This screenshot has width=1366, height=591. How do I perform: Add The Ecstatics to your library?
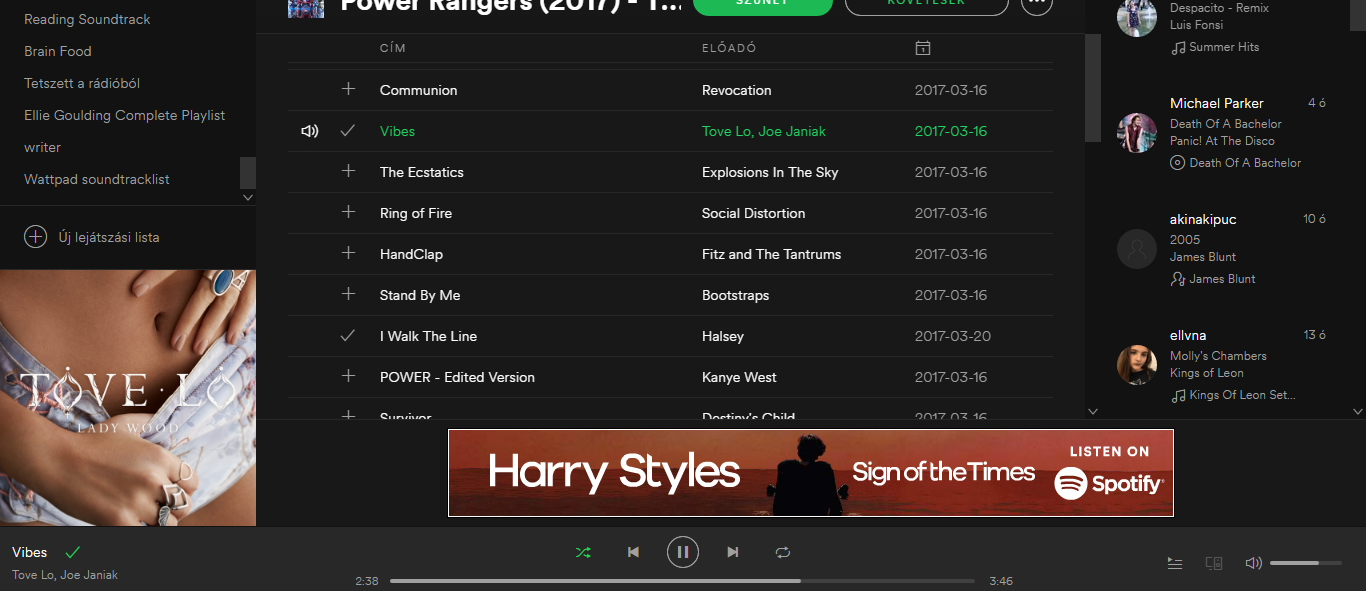point(348,171)
